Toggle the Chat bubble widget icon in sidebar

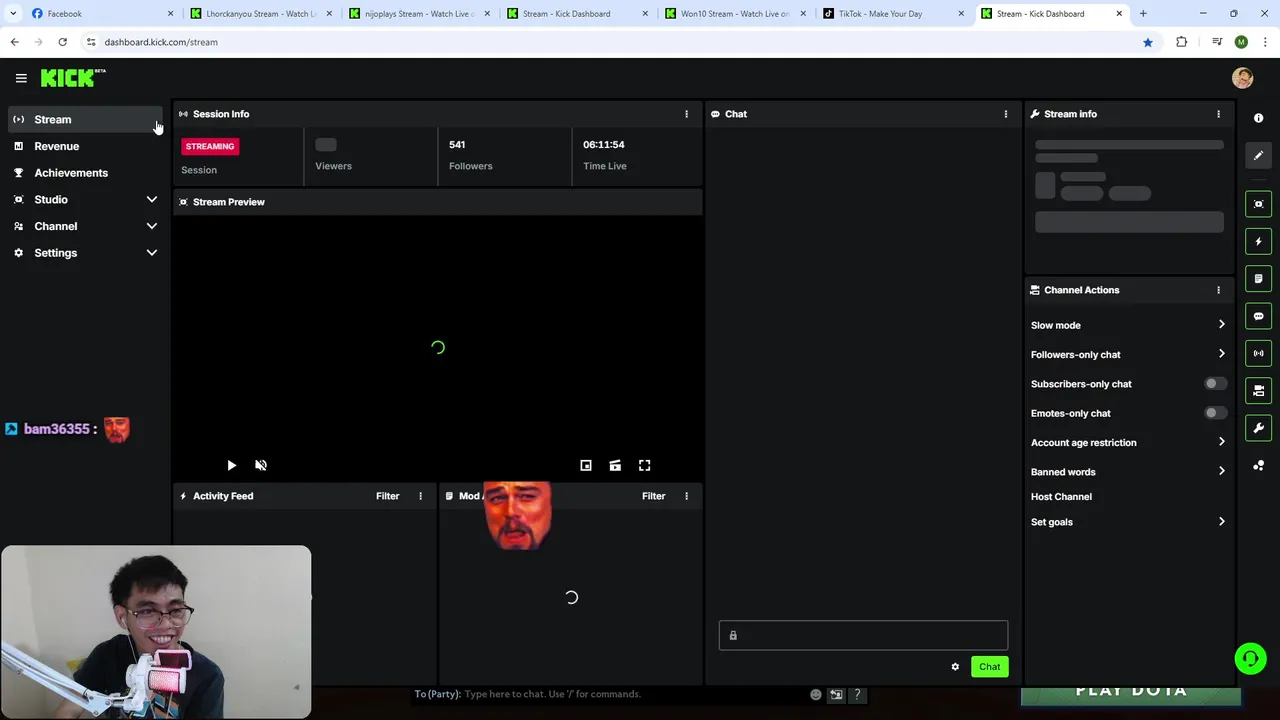[x=1258, y=316]
